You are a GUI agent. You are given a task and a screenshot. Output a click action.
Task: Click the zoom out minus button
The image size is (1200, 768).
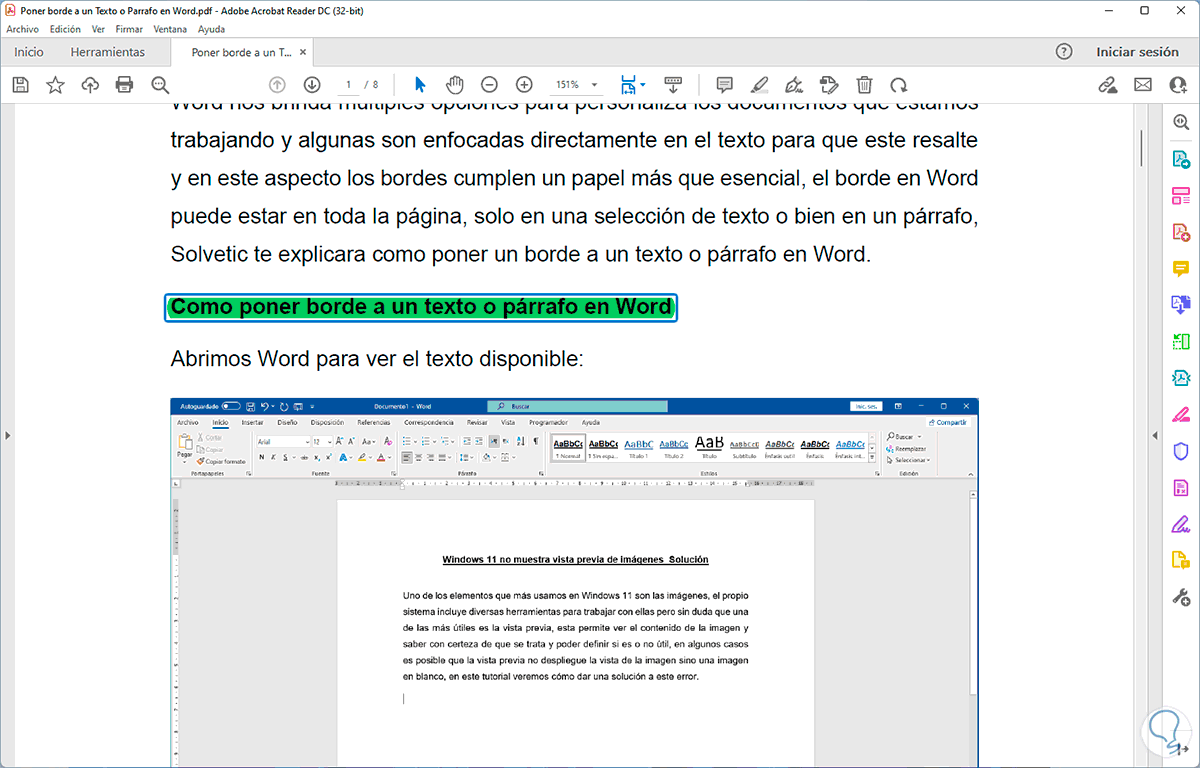pyautogui.click(x=489, y=85)
